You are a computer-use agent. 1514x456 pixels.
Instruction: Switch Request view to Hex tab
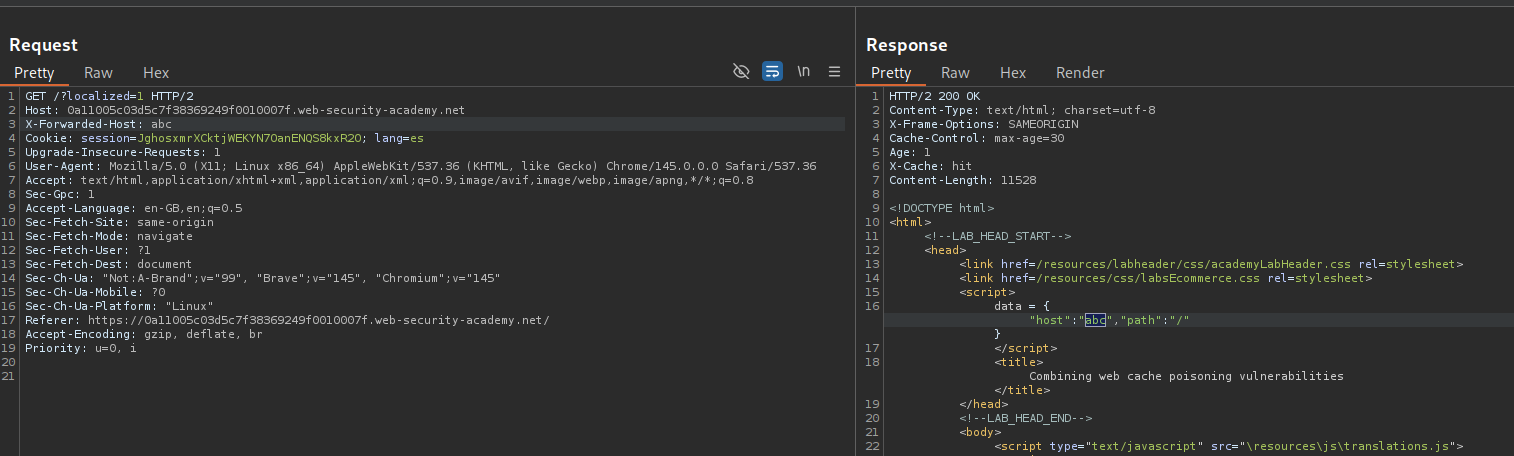point(156,72)
